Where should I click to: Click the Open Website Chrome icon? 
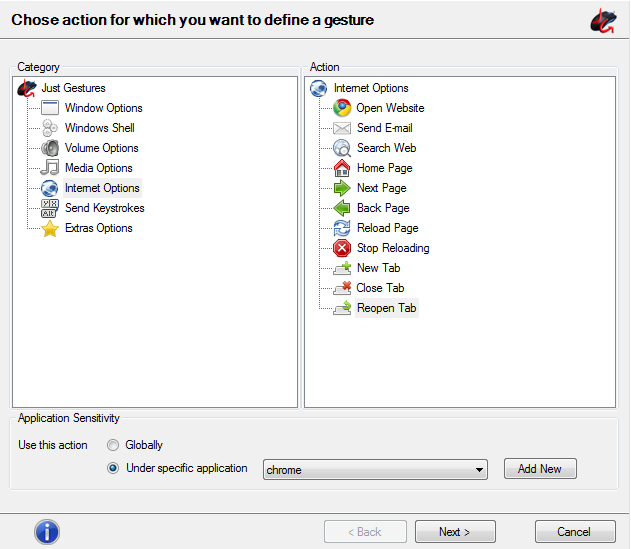[342, 108]
